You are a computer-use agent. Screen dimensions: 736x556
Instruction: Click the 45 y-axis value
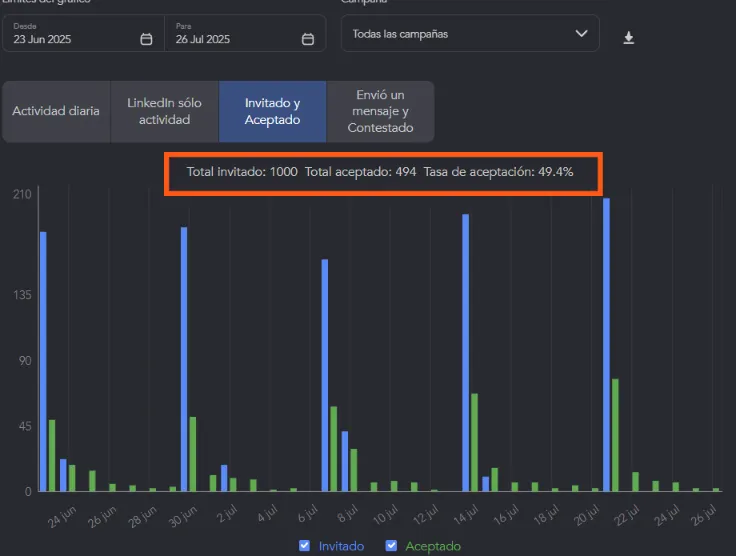[25, 426]
